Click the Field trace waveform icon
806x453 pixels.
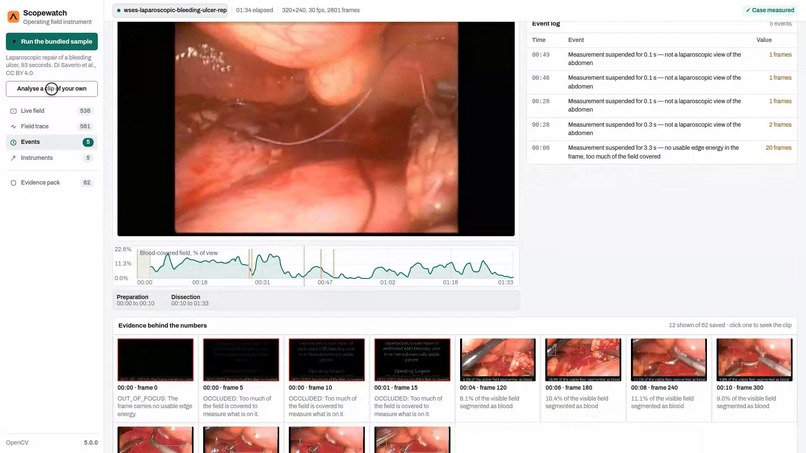click(13, 126)
